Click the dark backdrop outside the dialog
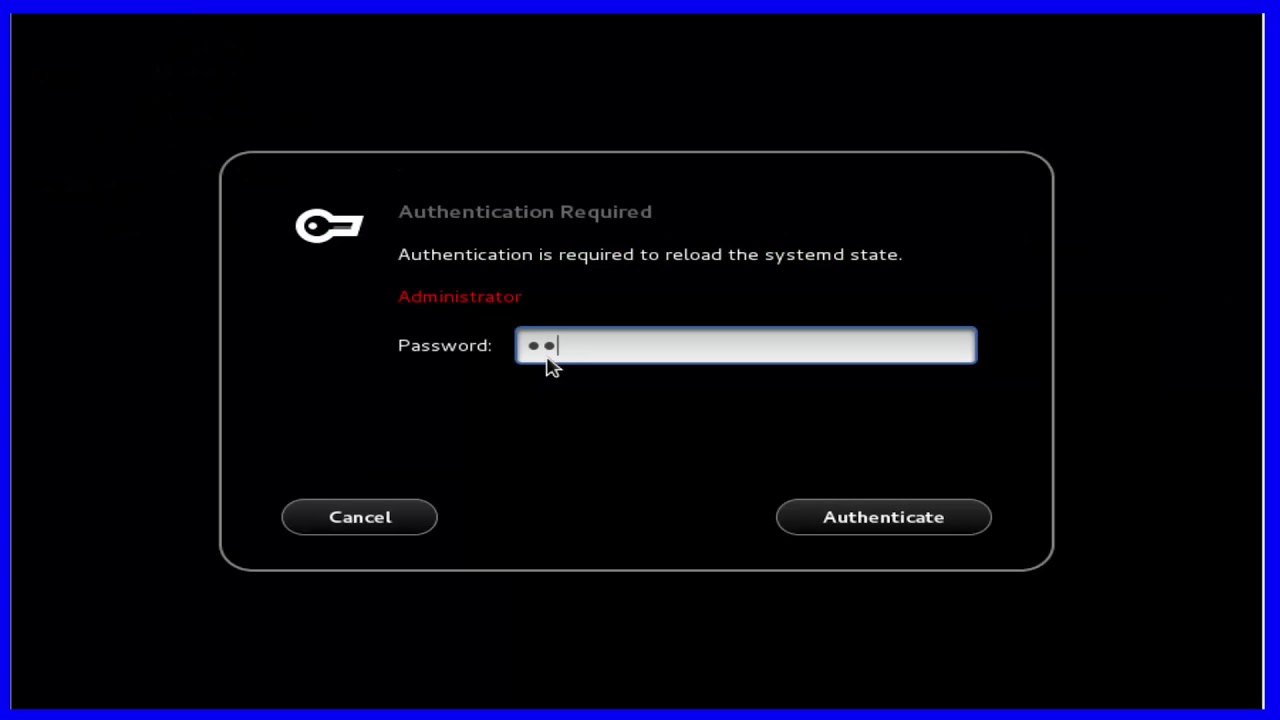The height and width of the screenshot is (720, 1280). [x=1150, y=400]
